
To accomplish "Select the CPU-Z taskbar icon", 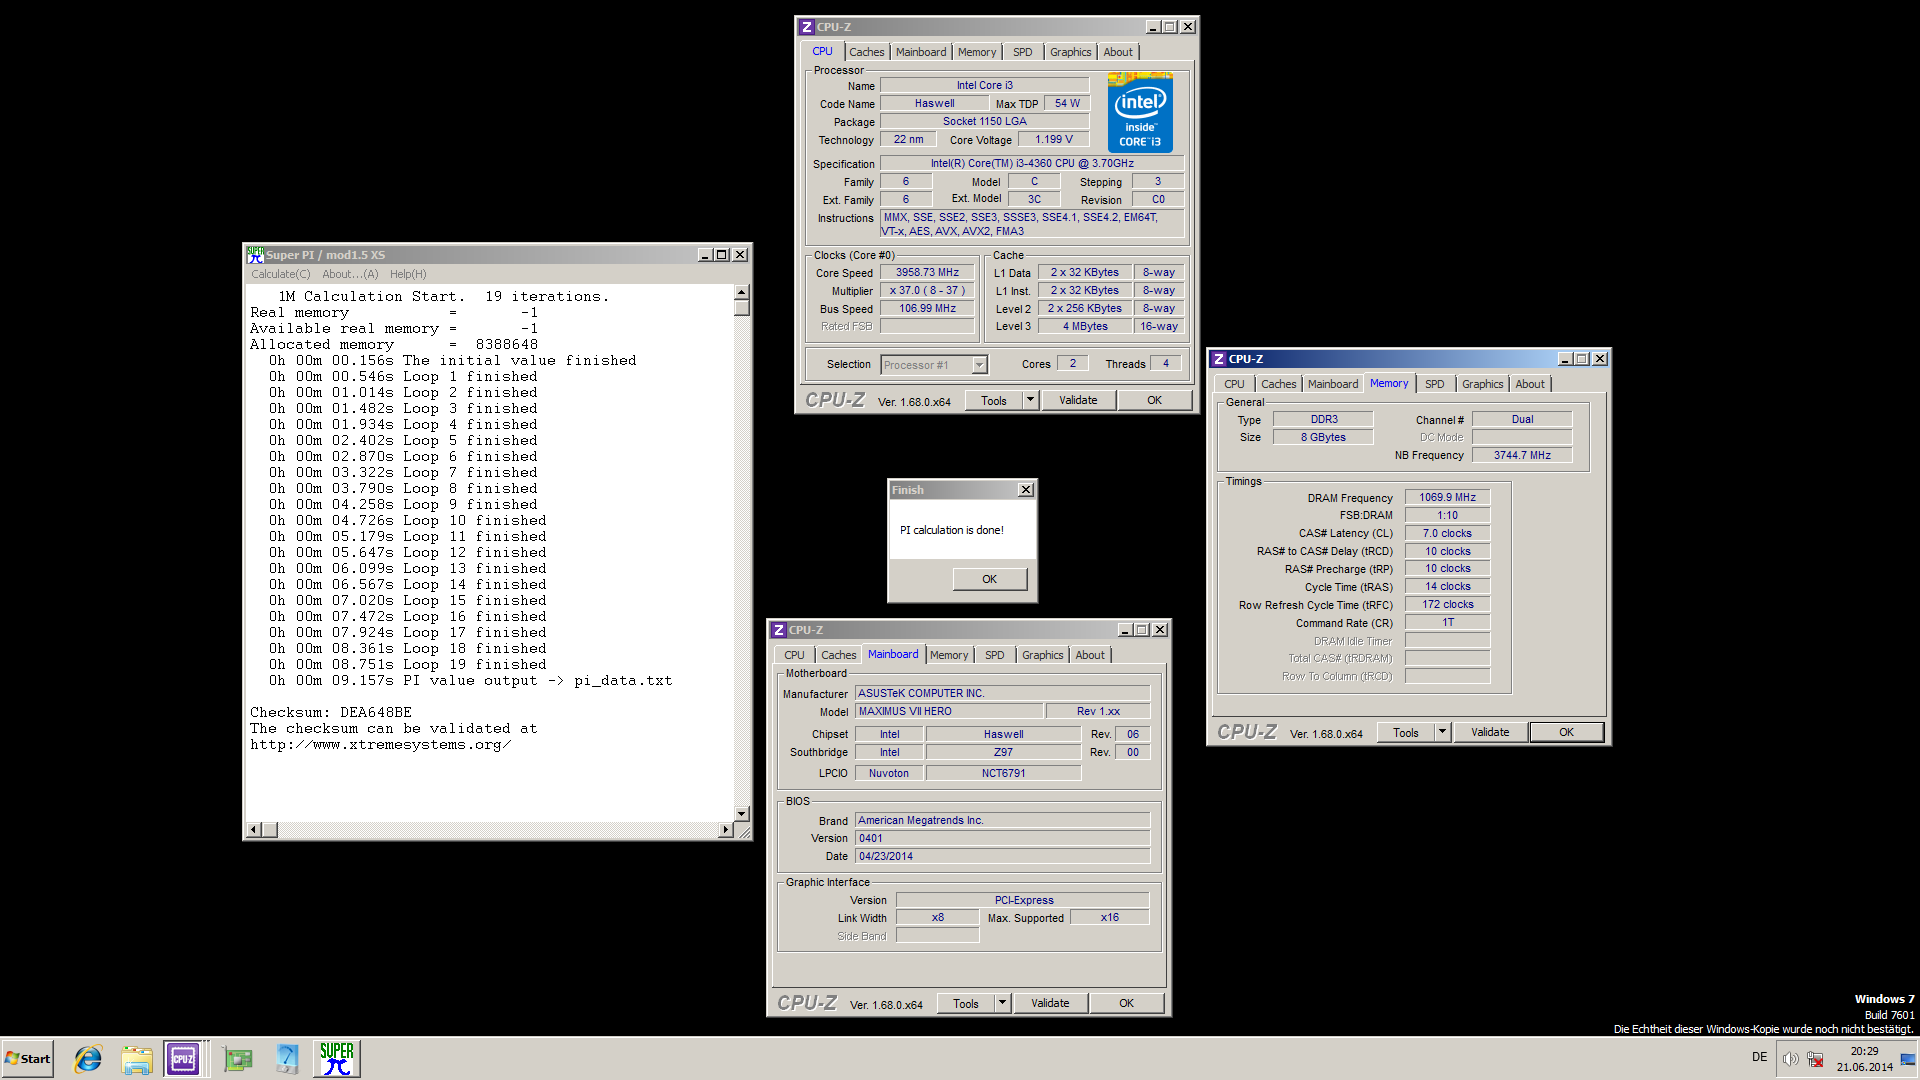I will tap(184, 1059).
